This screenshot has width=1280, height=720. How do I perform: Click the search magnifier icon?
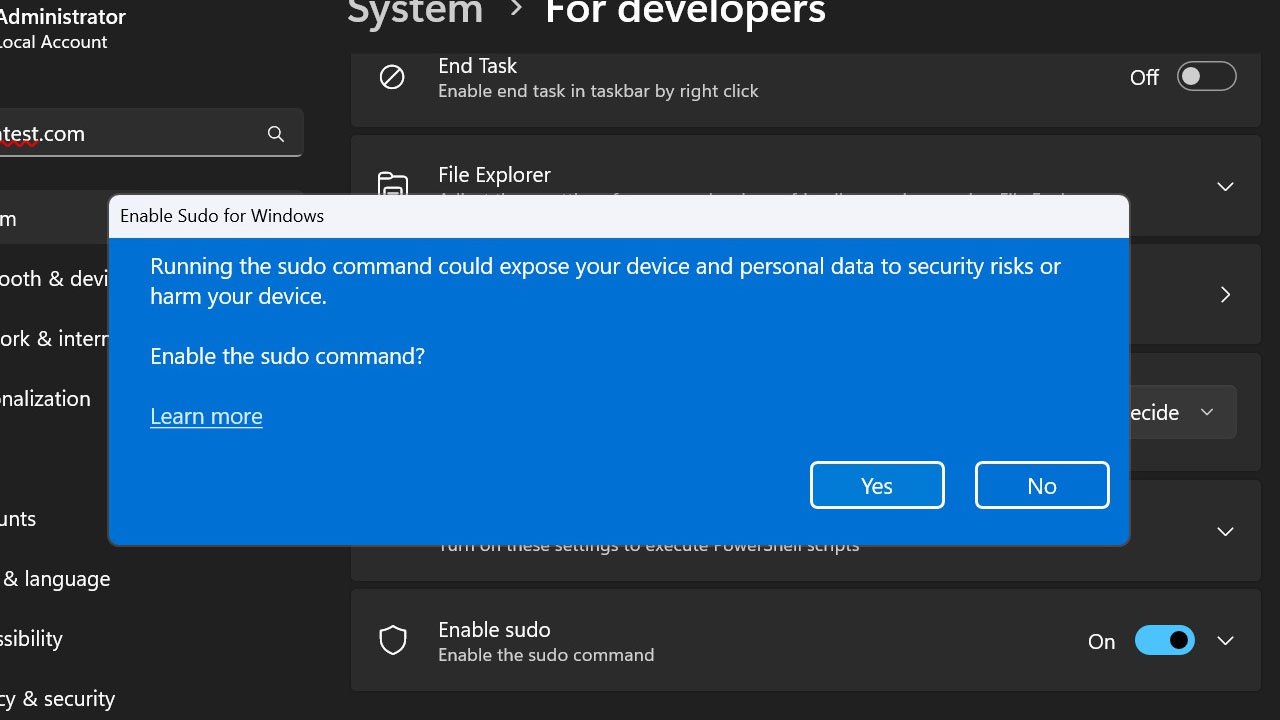[275, 133]
